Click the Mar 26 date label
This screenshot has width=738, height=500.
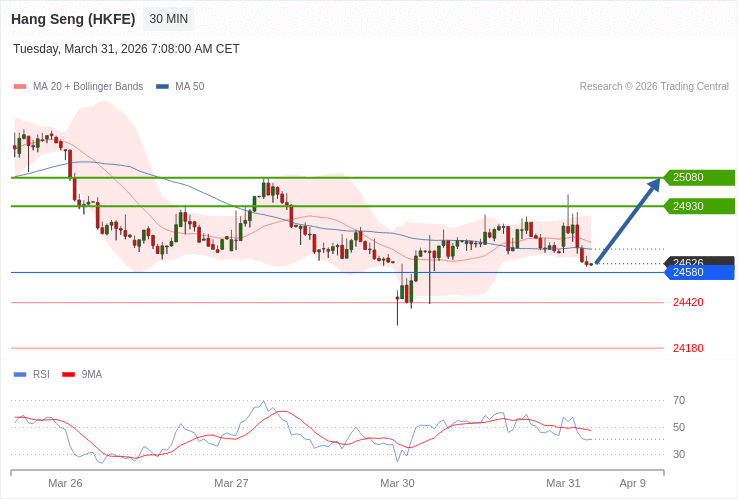[65, 484]
